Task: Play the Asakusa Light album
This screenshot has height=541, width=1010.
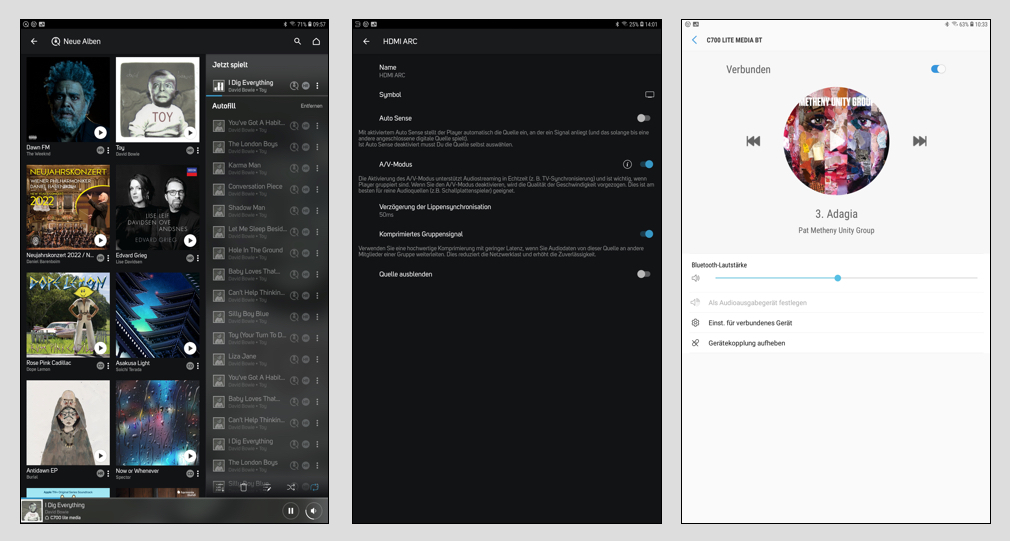Action: [x=190, y=348]
